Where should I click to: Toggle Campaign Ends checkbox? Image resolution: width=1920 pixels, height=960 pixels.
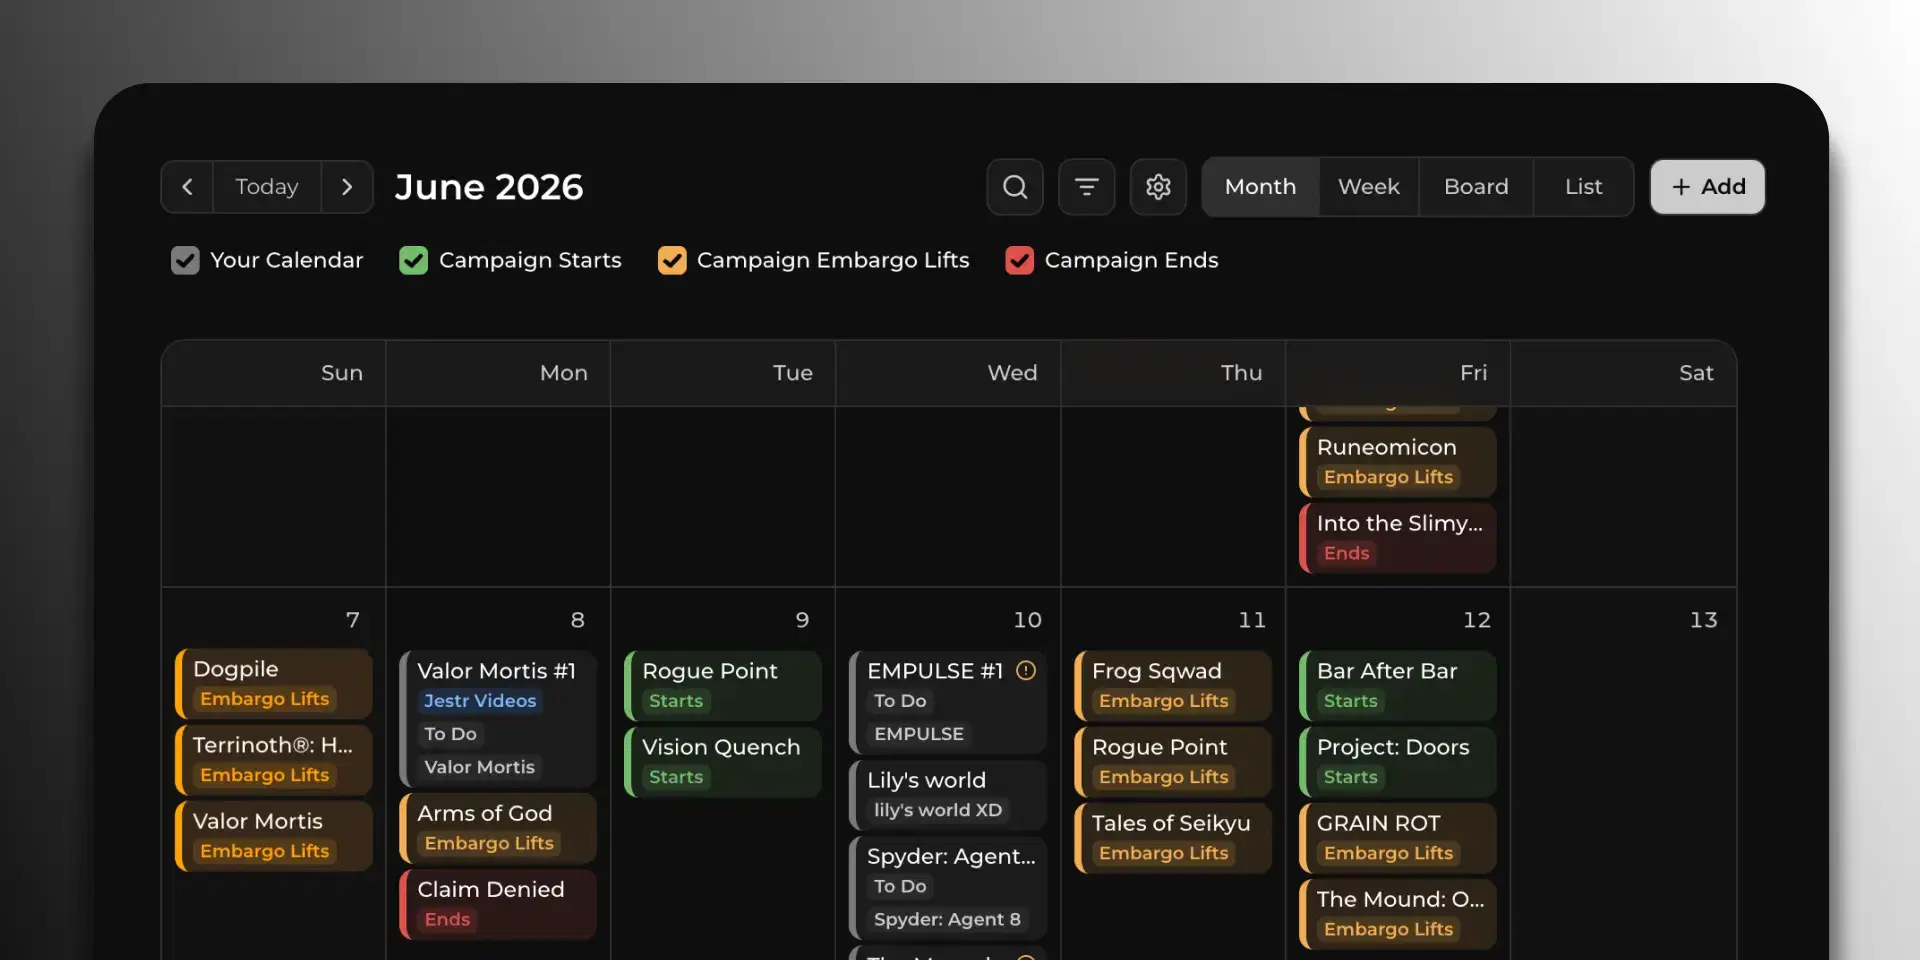click(x=1019, y=260)
